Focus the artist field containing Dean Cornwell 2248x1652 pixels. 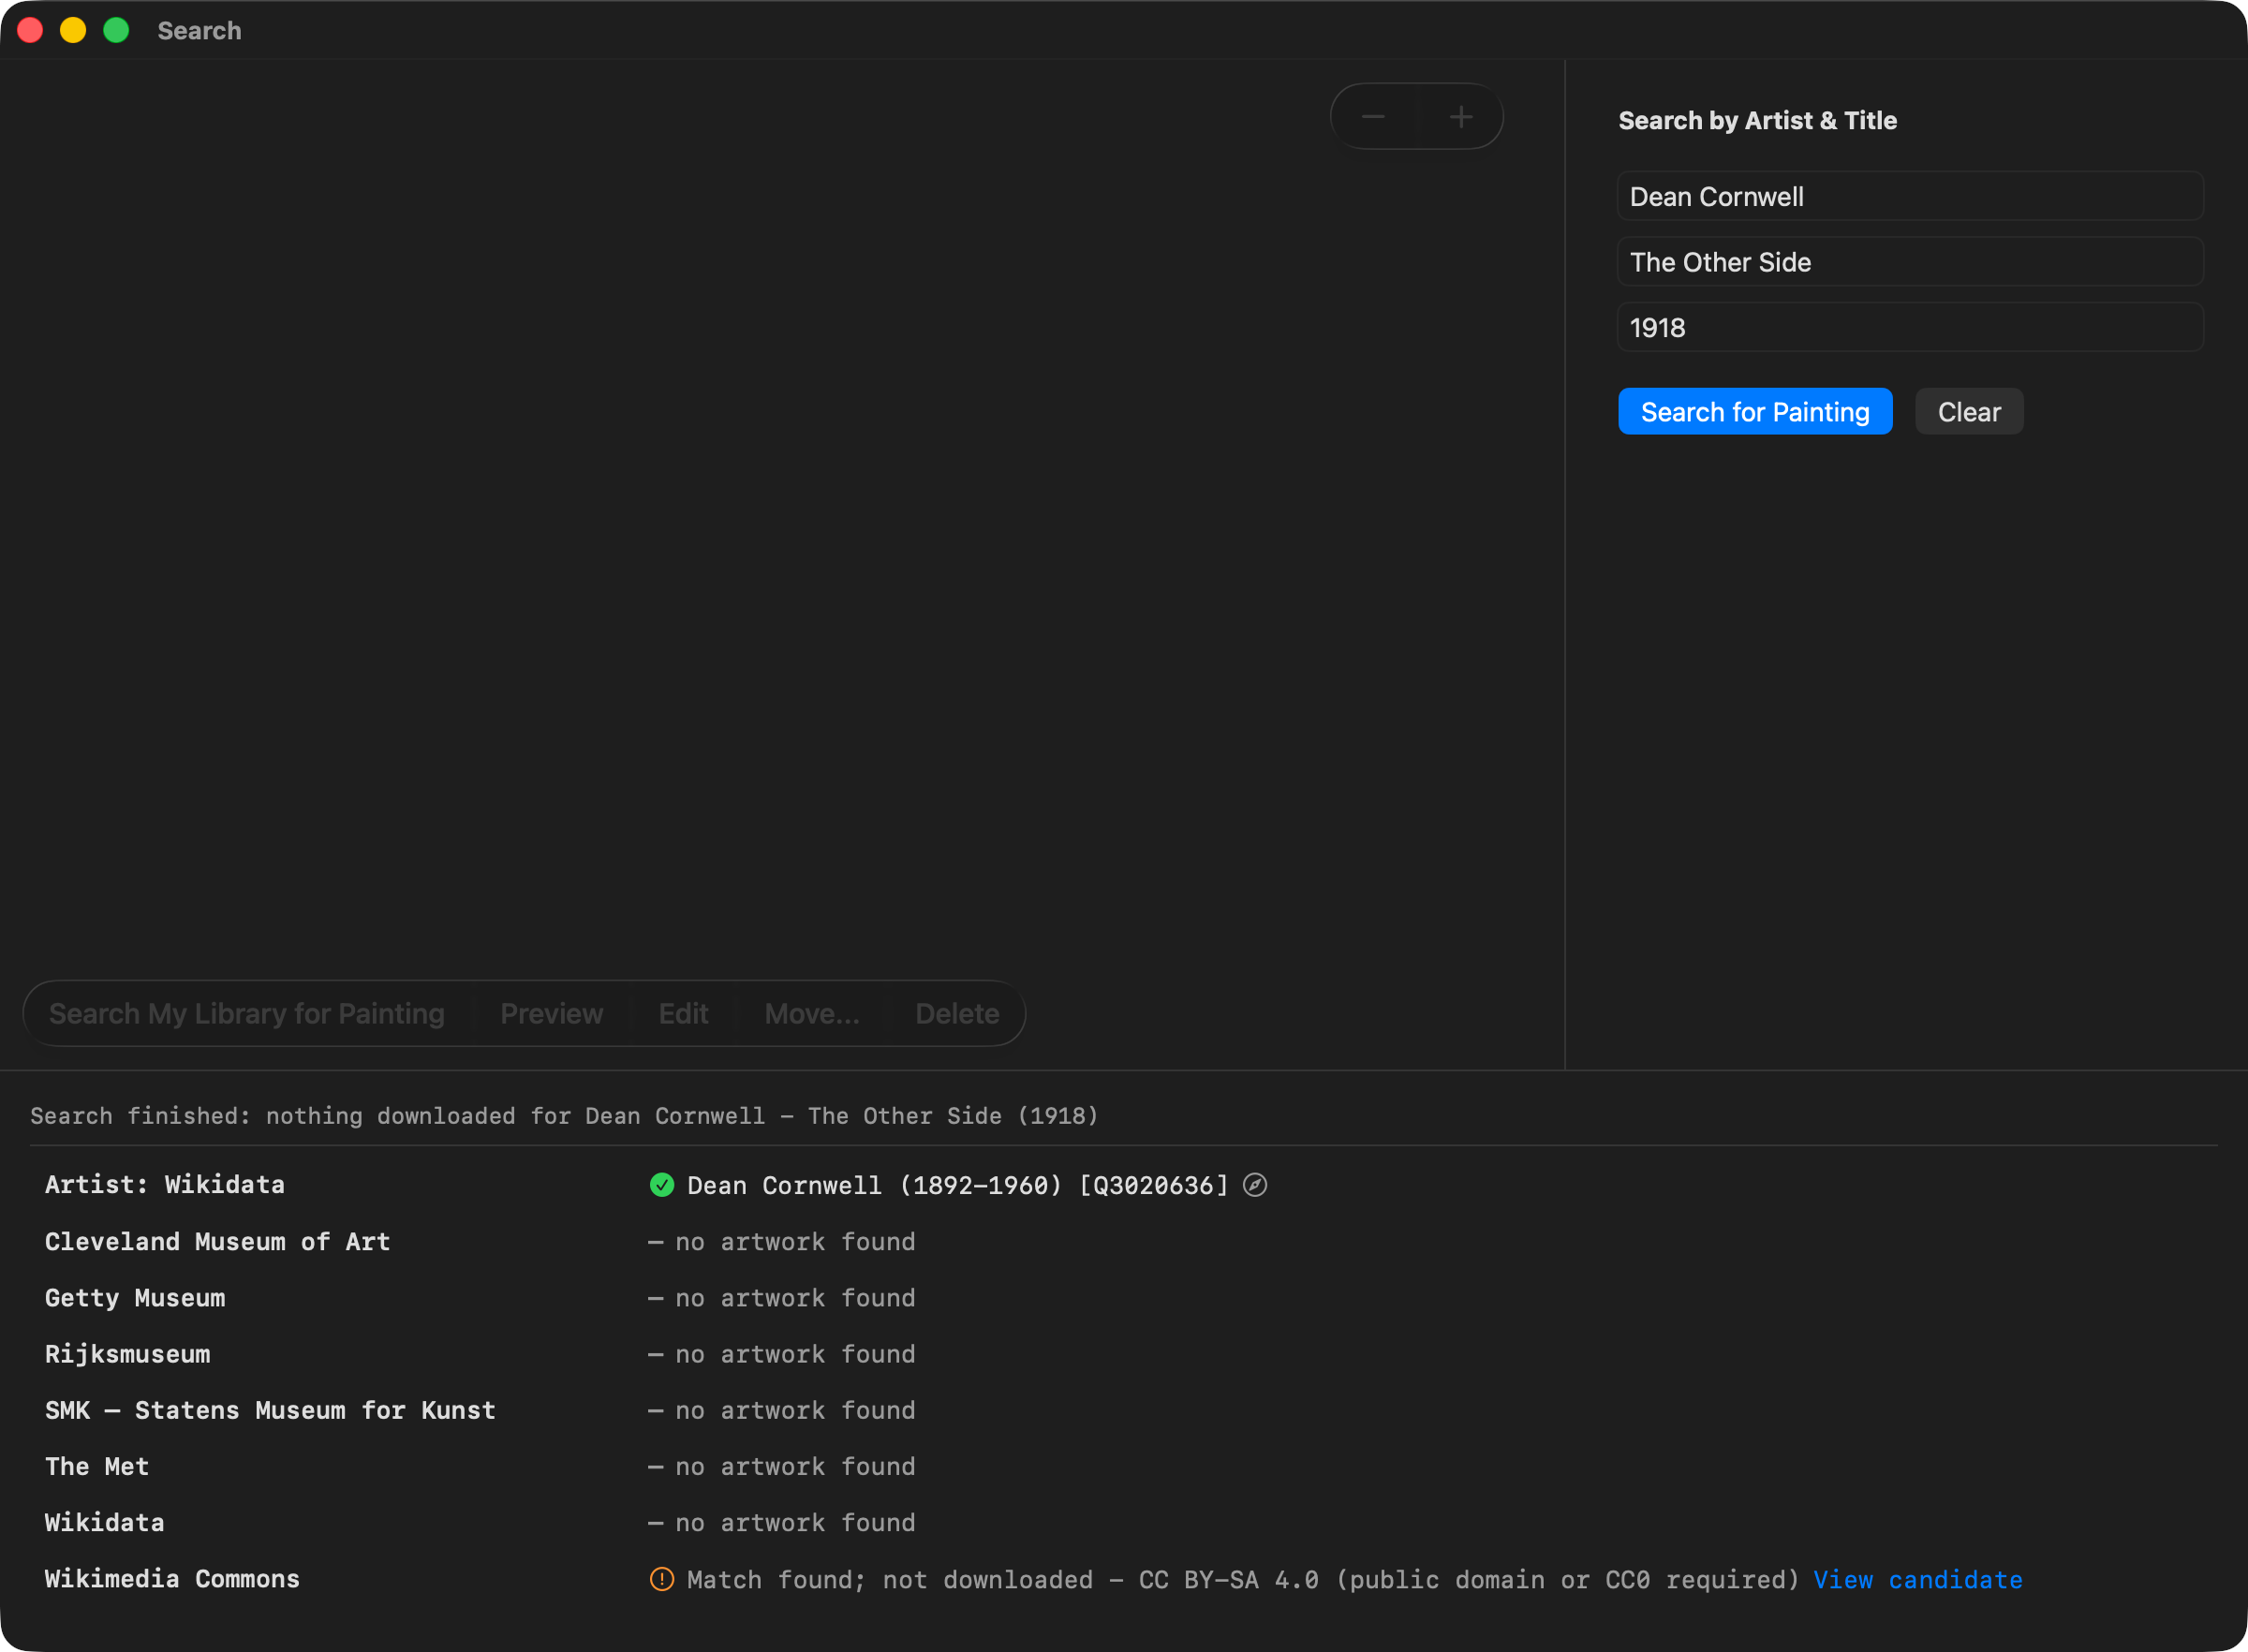(x=1910, y=196)
